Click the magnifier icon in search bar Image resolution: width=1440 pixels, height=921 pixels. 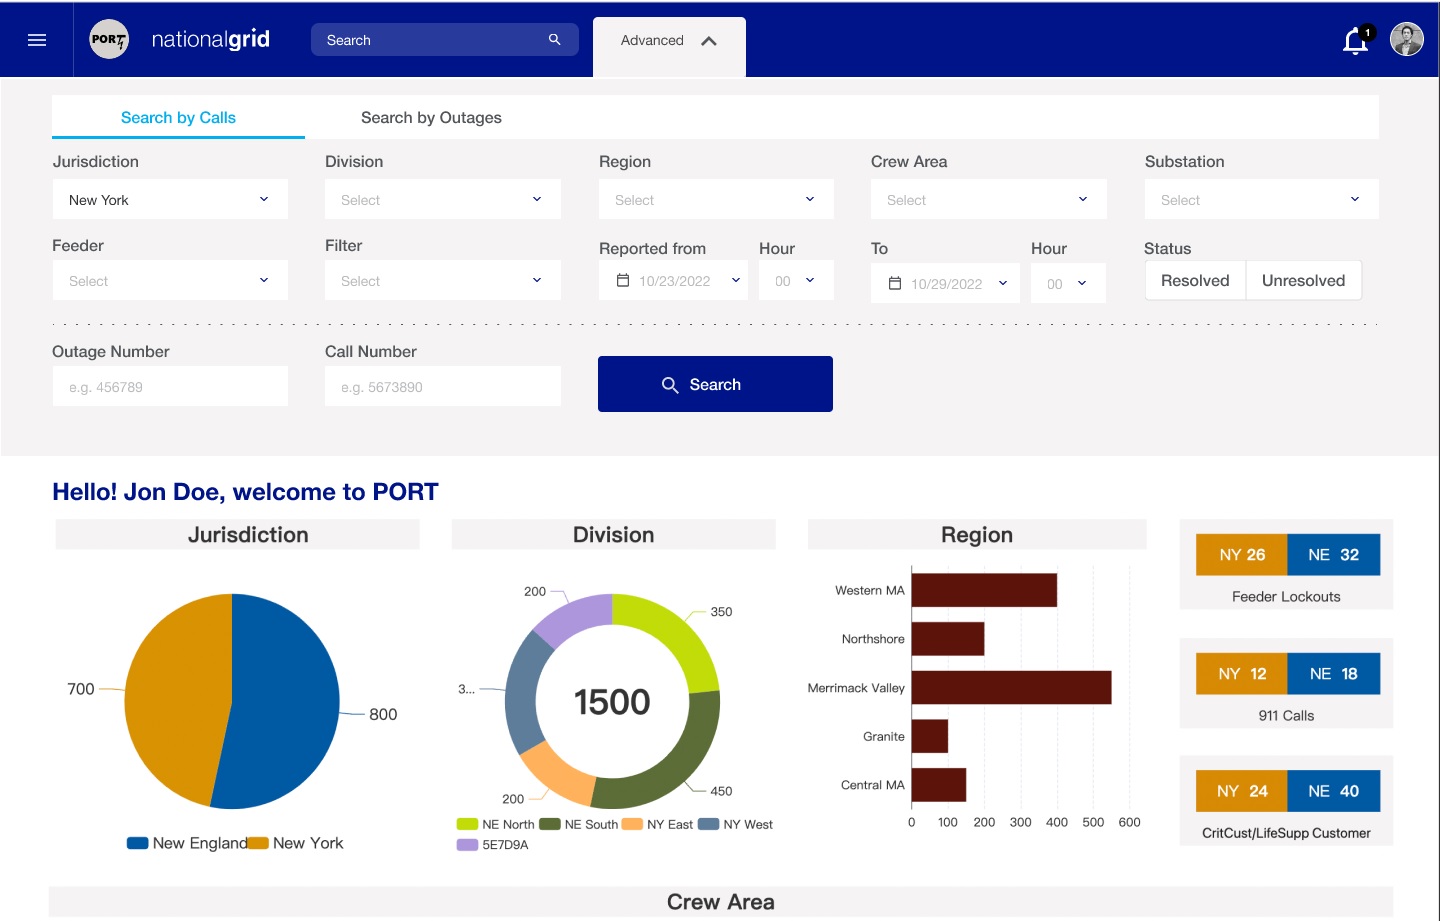click(555, 40)
